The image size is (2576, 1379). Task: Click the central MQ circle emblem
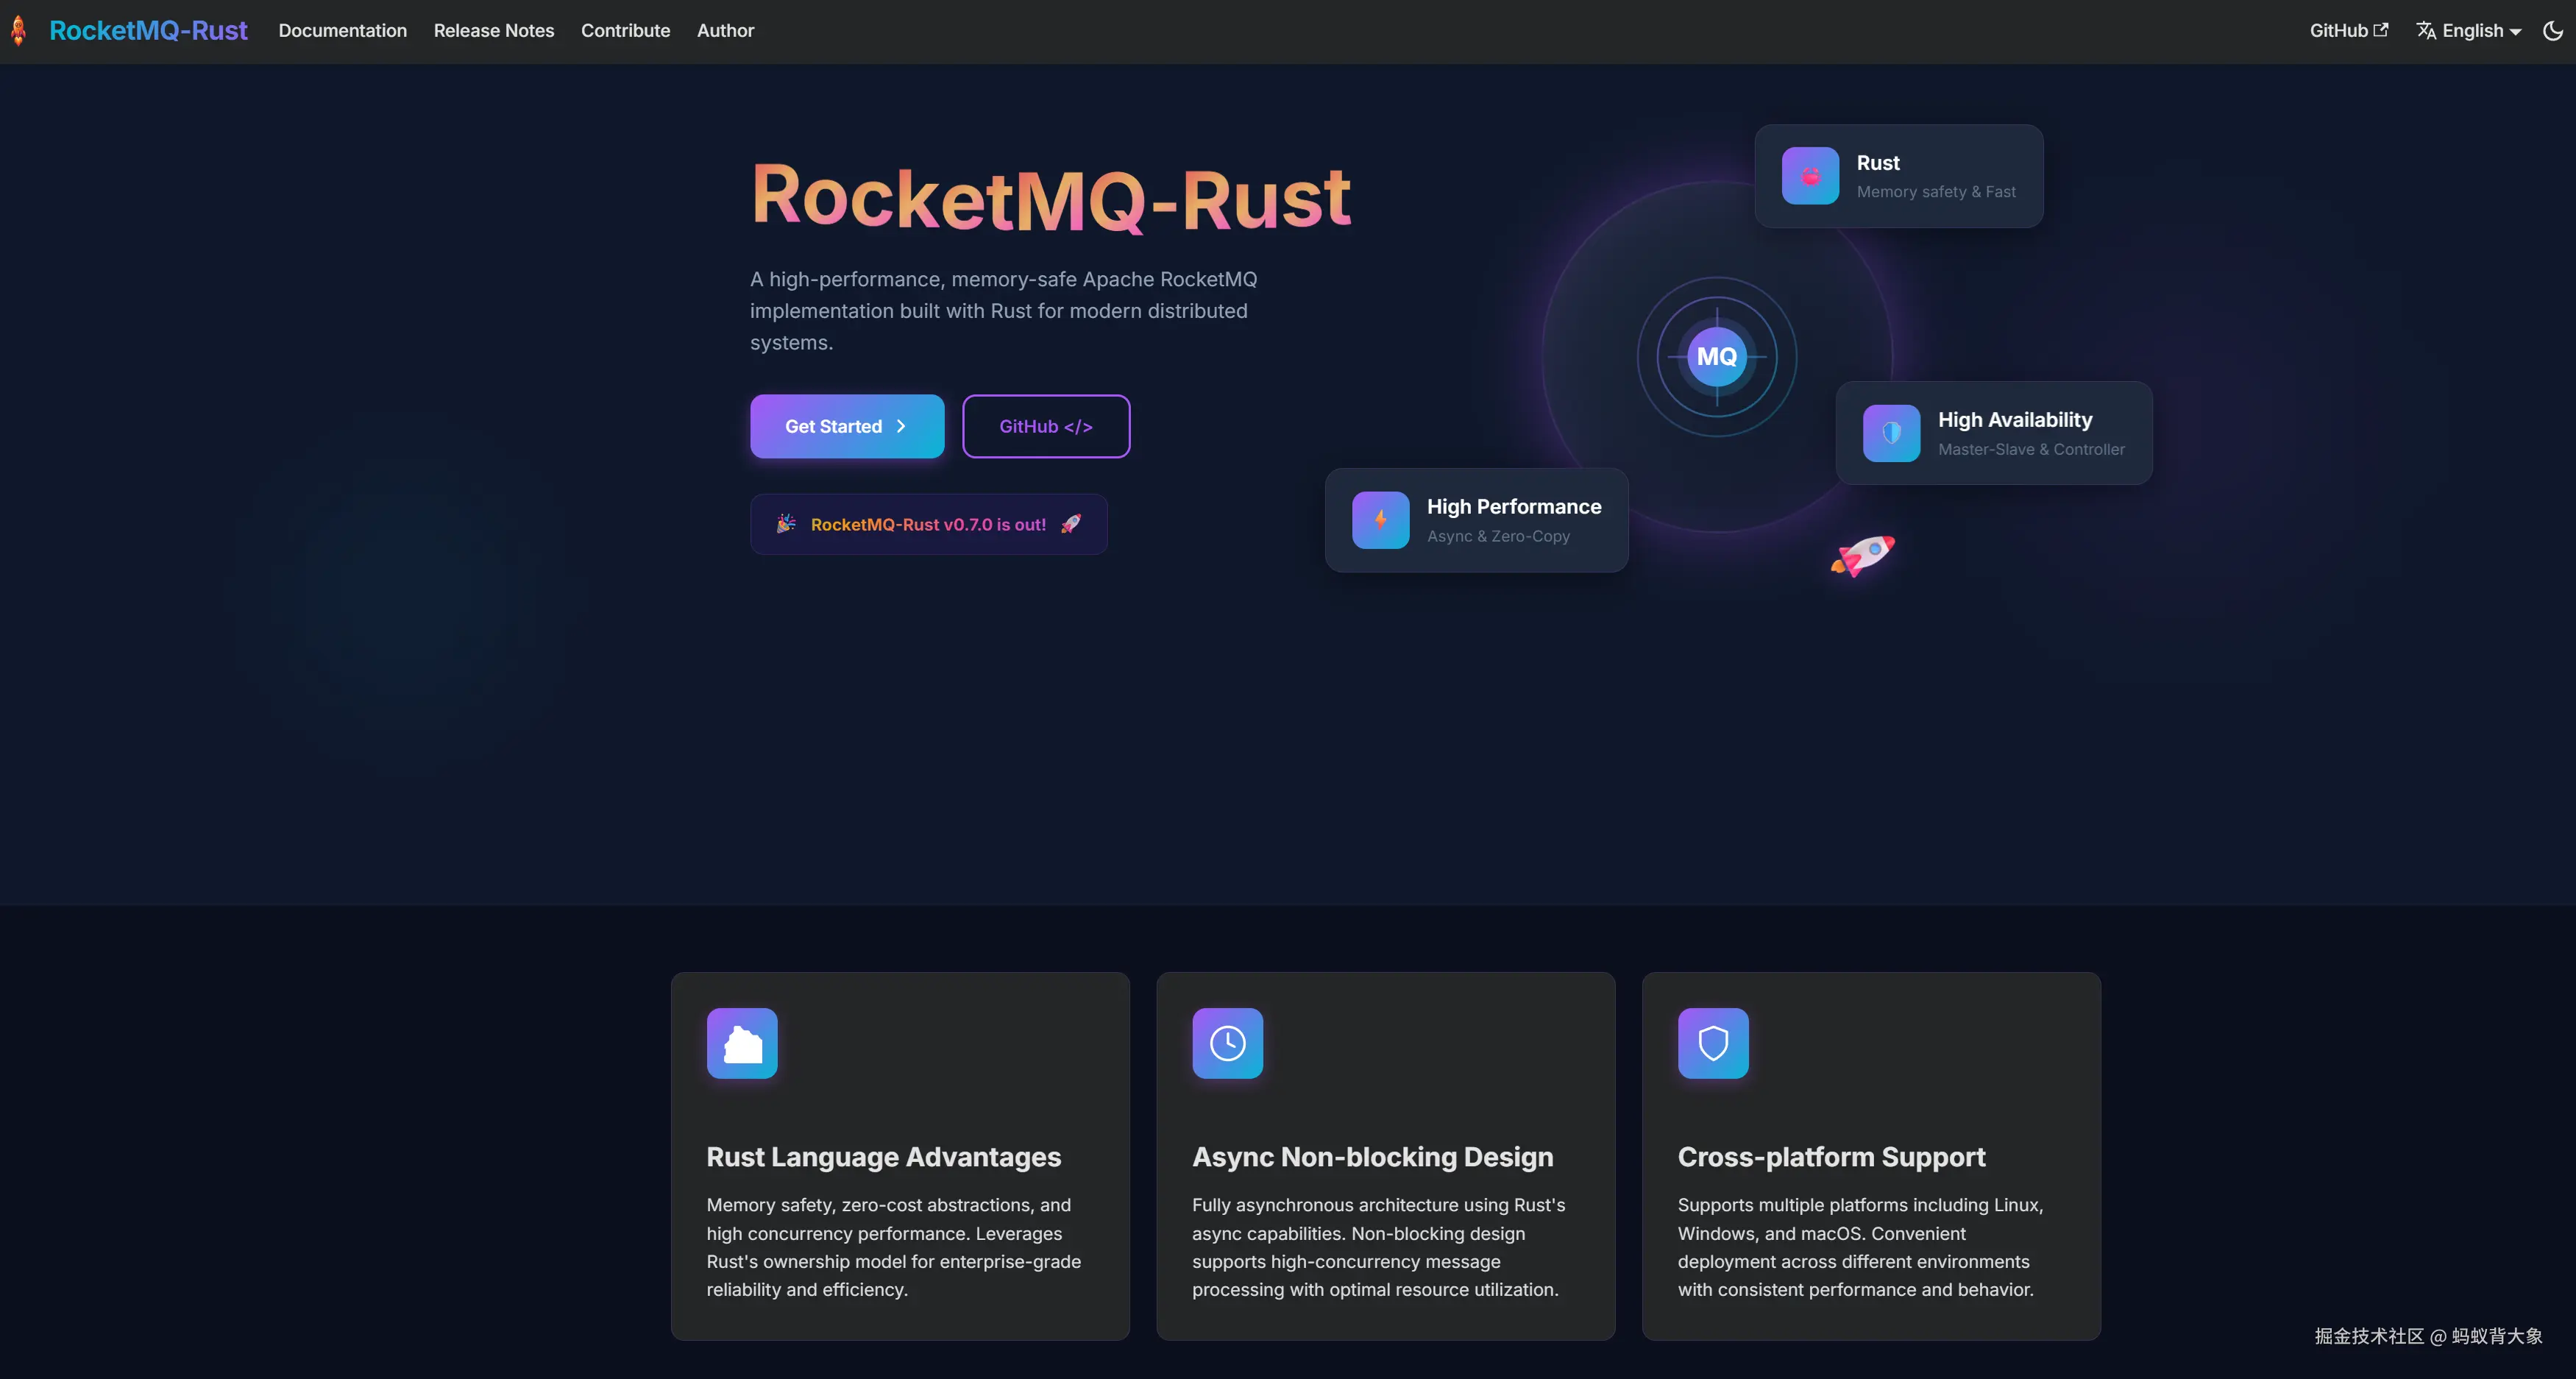click(1716, 356)
